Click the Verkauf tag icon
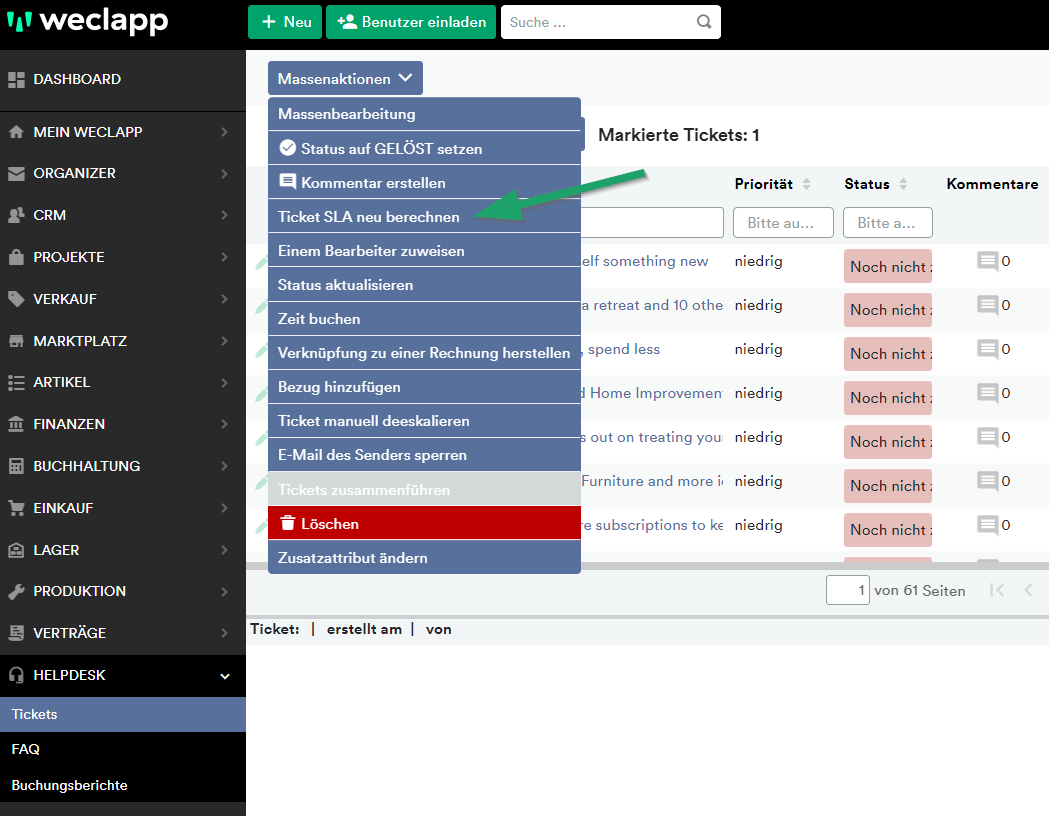The width and height of the screenshot is (1049, 816). pyautogui.click(x=16, y=299)
